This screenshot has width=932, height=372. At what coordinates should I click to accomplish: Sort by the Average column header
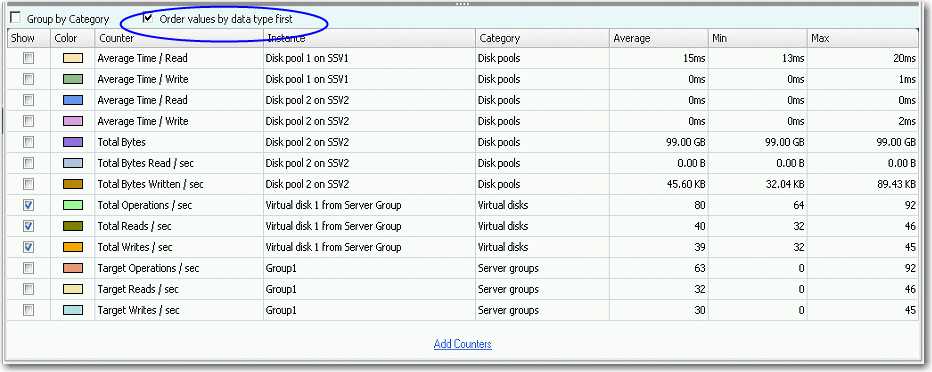click(660, 38)
